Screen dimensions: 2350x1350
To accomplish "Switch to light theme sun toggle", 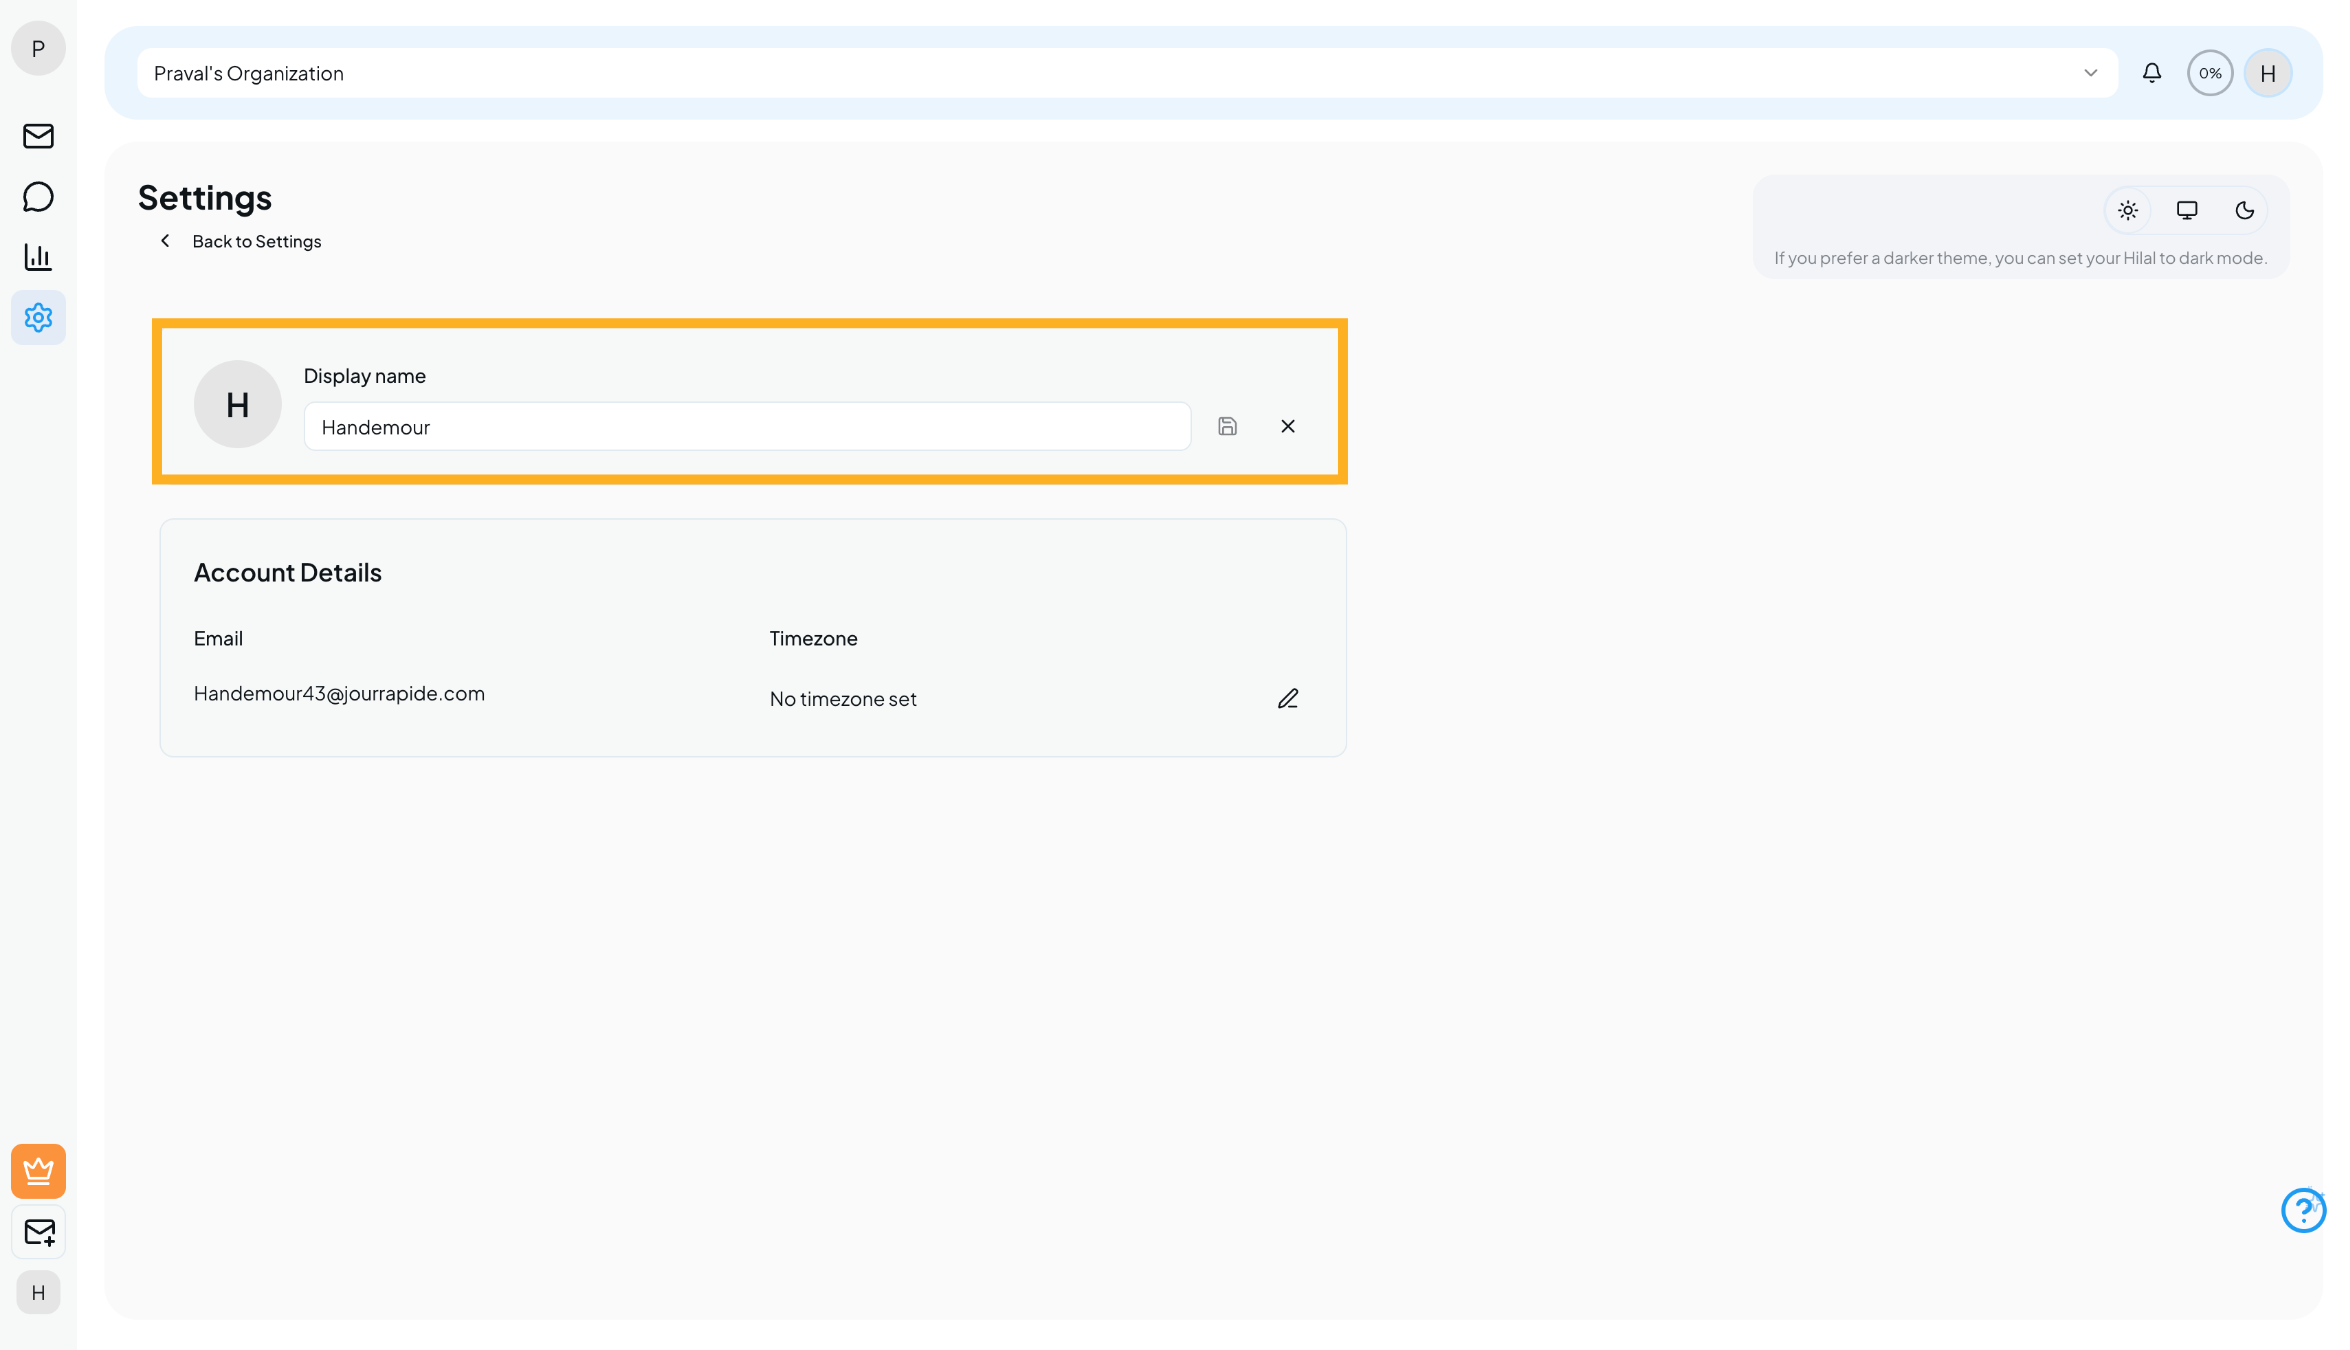I will (x=2128, y=211).
